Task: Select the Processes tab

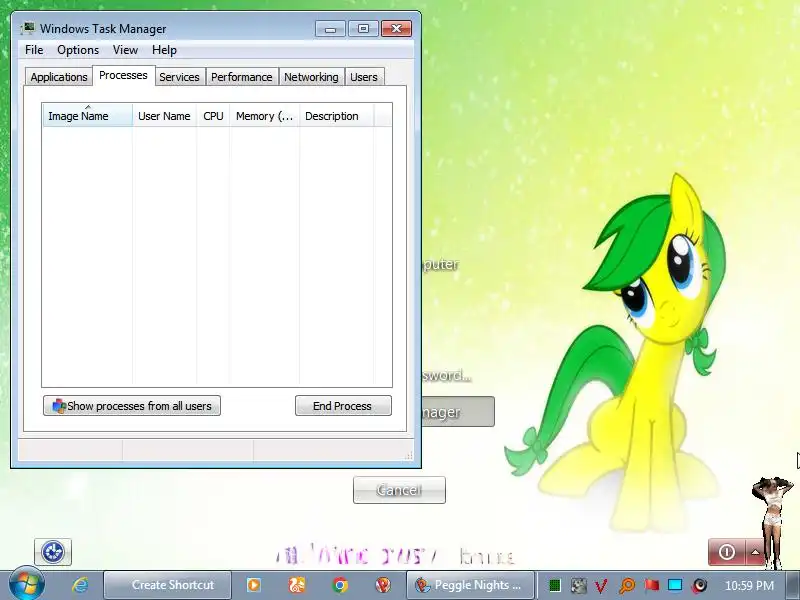Action: [x=123, y=76]
